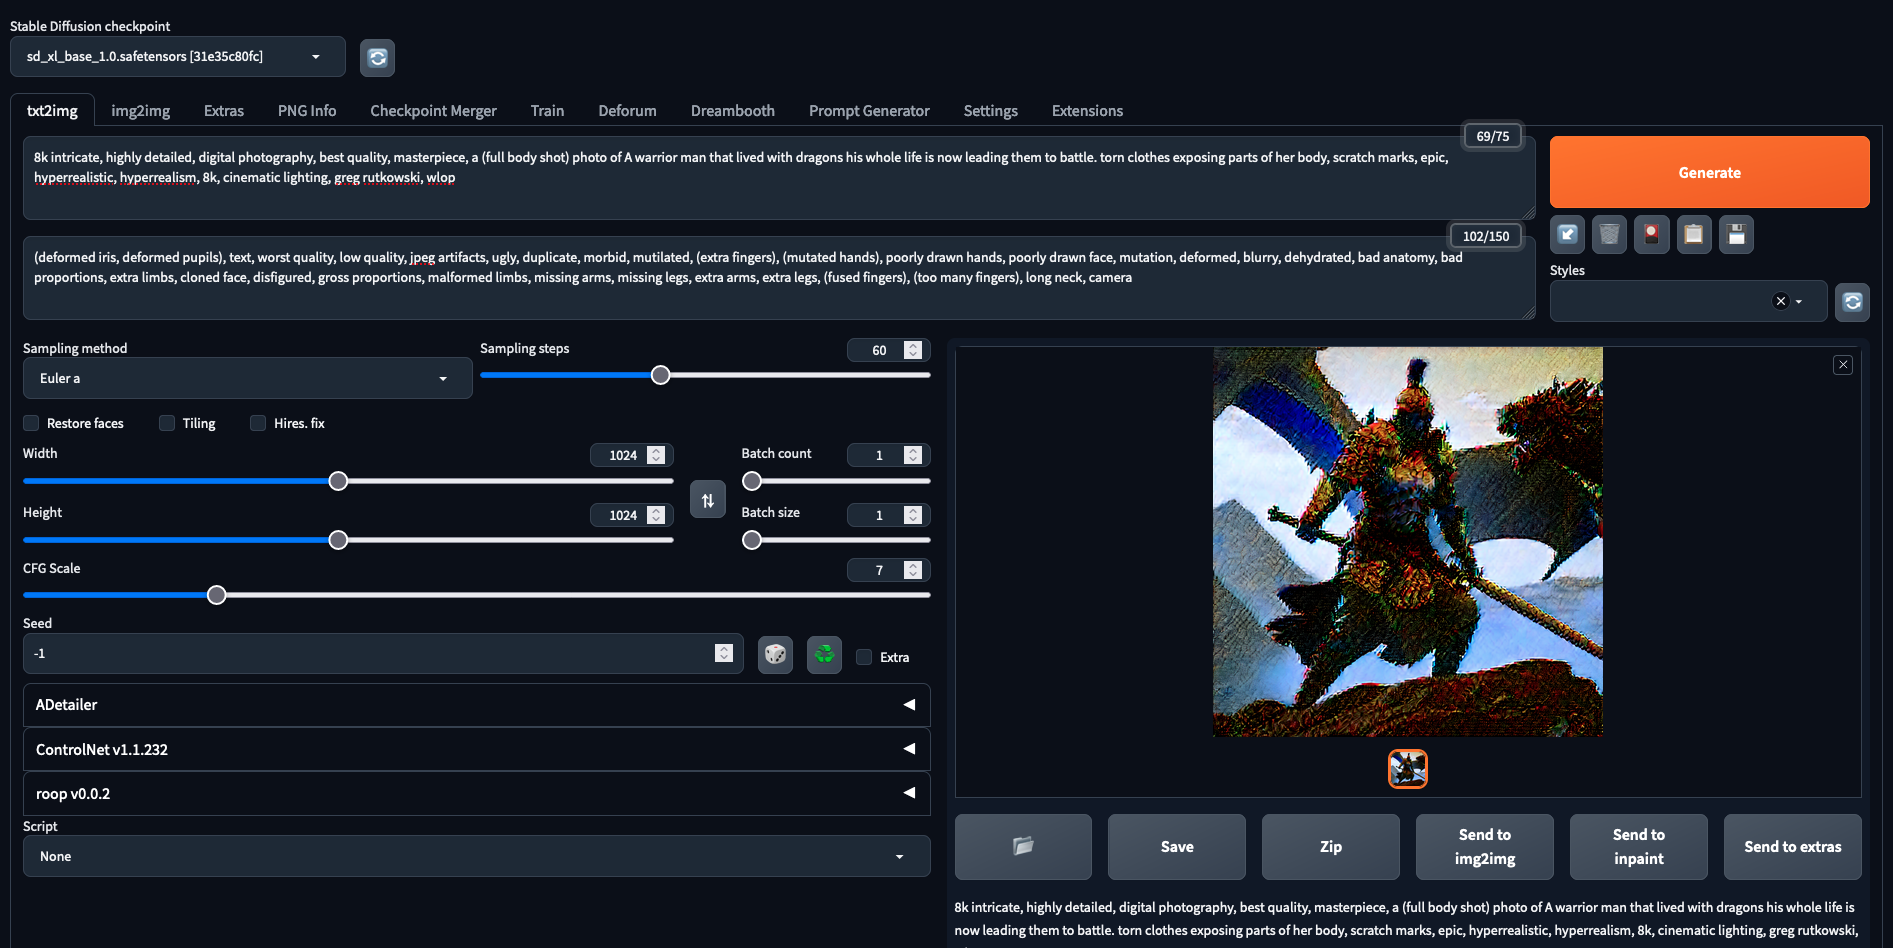Swap width and height with arrows button
Screen dimensions: 1893x948
coord(707,500)
